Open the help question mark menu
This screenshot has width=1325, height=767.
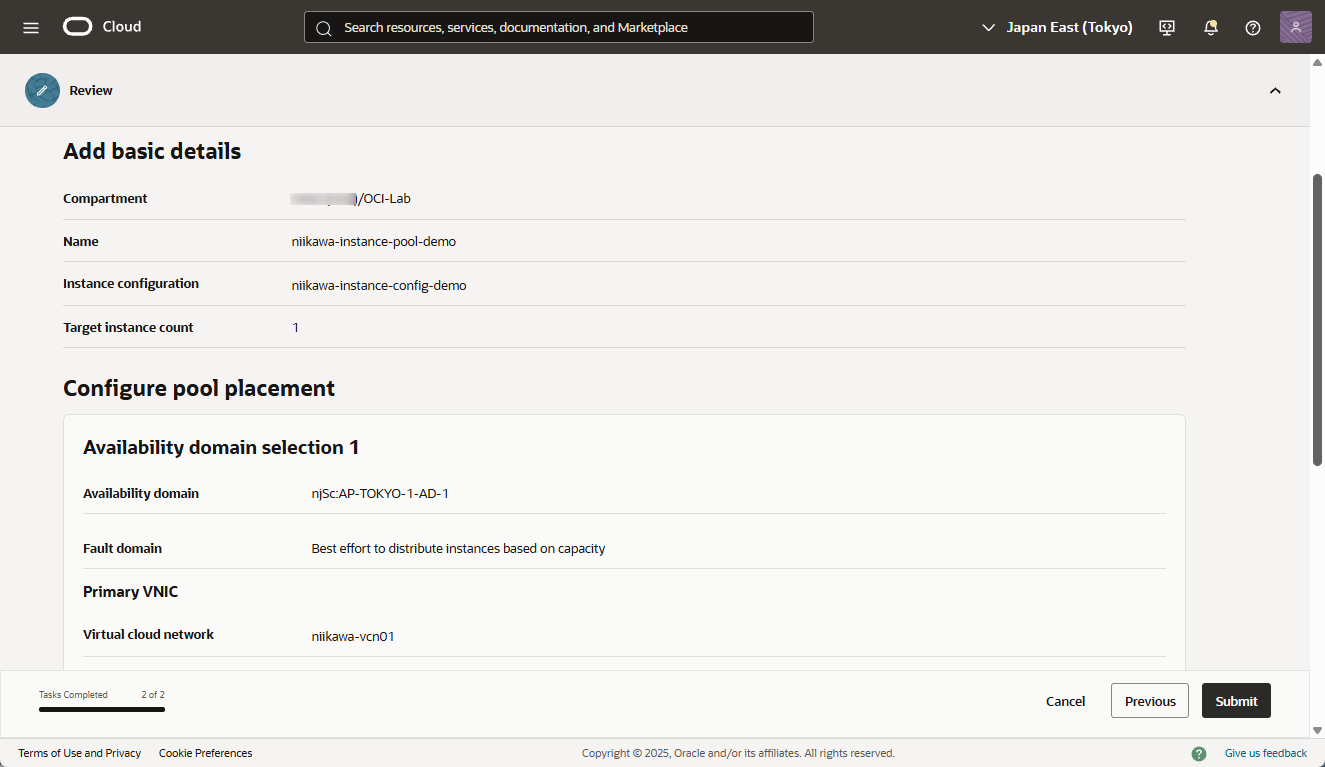pos(1252,27)
